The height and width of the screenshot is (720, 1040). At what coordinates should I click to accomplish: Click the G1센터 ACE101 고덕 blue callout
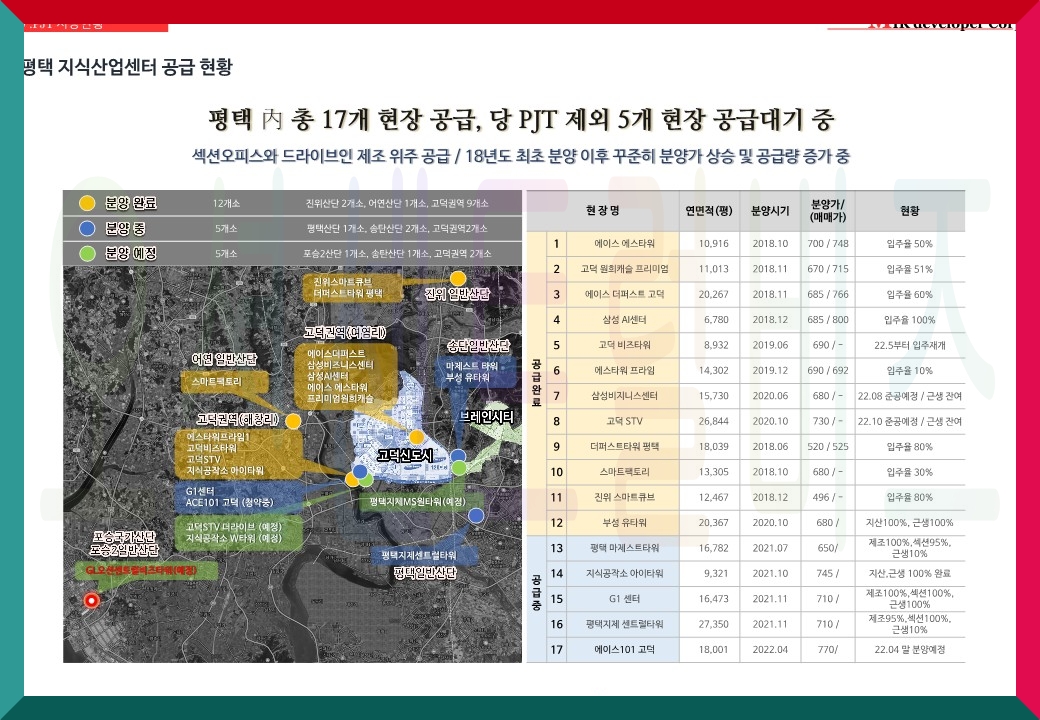pyautogui.click(x=239, y=497)
